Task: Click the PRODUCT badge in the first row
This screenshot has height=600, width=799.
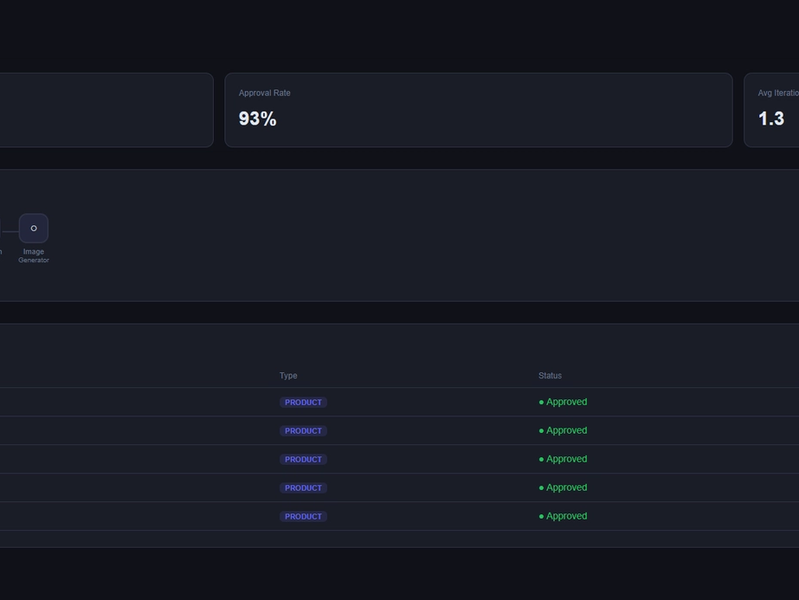Action: tap(303, 402)
